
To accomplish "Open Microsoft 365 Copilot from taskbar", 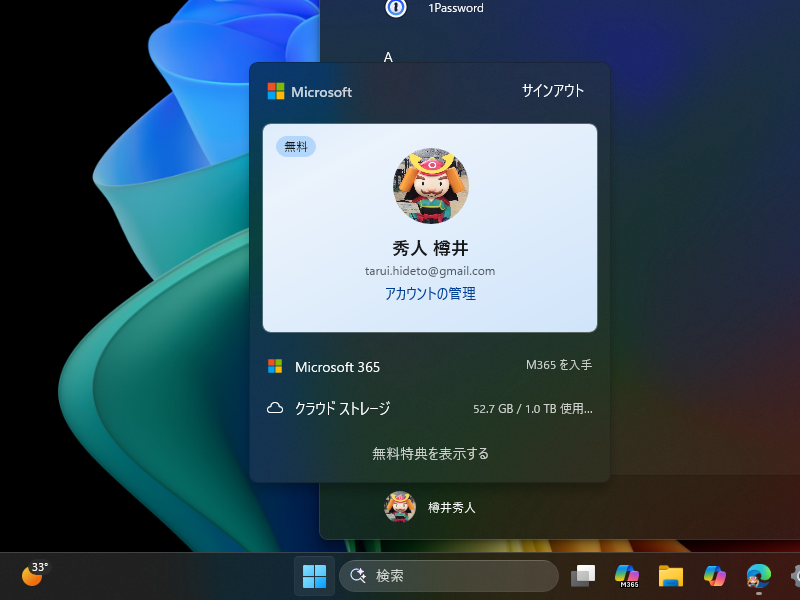I will pyautogui.click(x=627, y=576).
